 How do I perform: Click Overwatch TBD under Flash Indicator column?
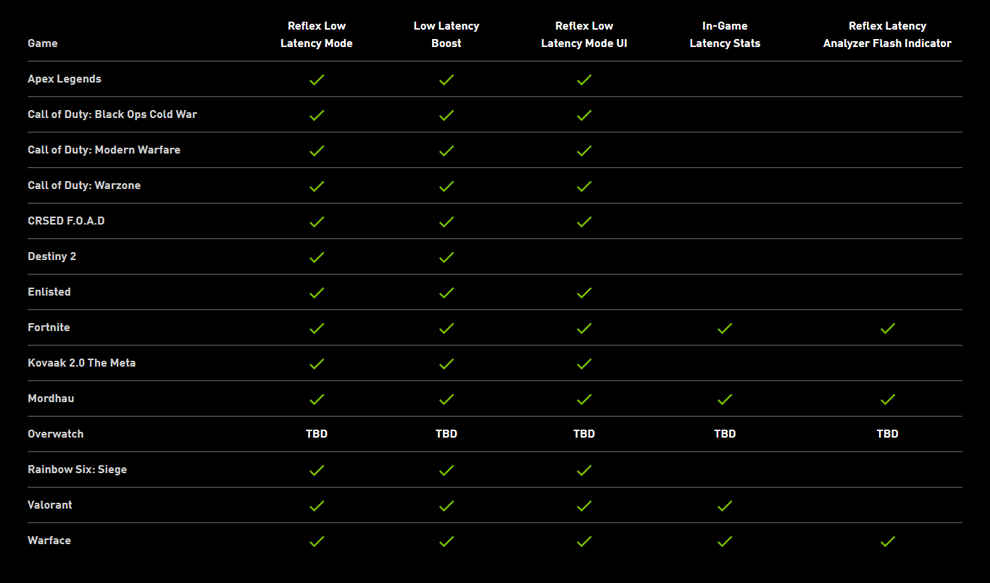887,434
